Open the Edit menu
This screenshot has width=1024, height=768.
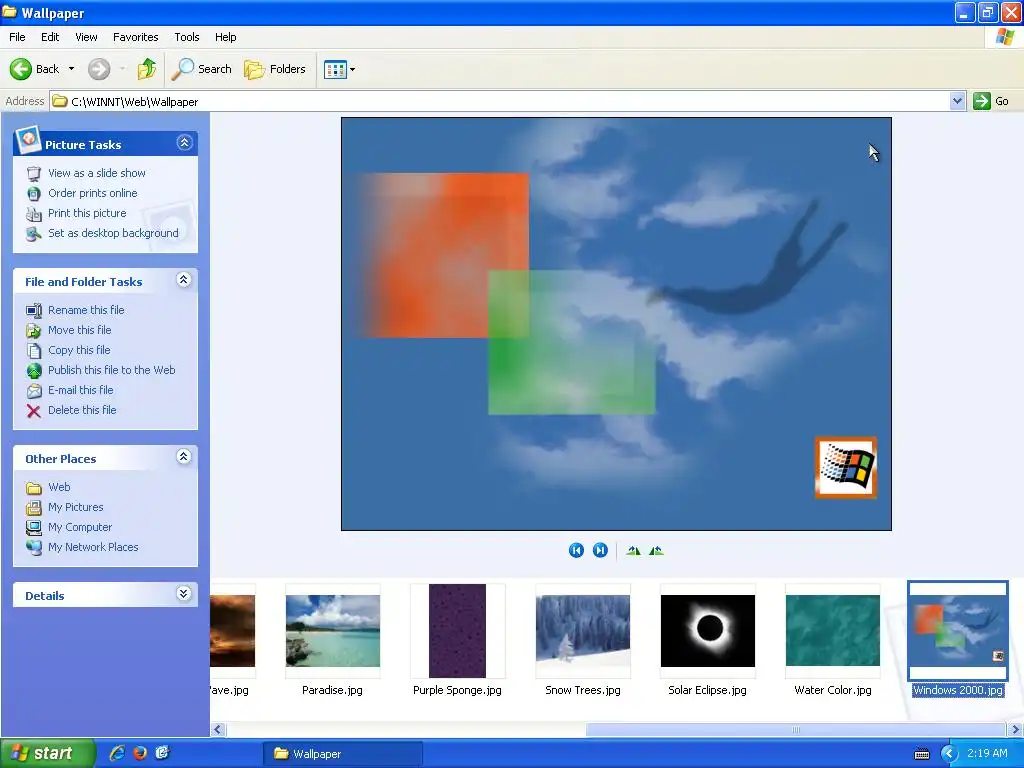[50, 37]
